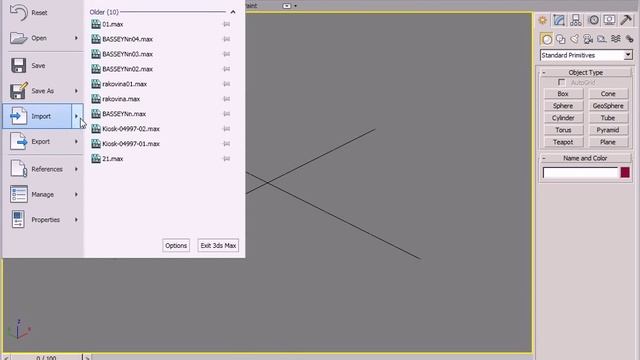This screenshot has height=360, width=640.
Task: Click the Teapot primitive button
Action: [563, 142]
